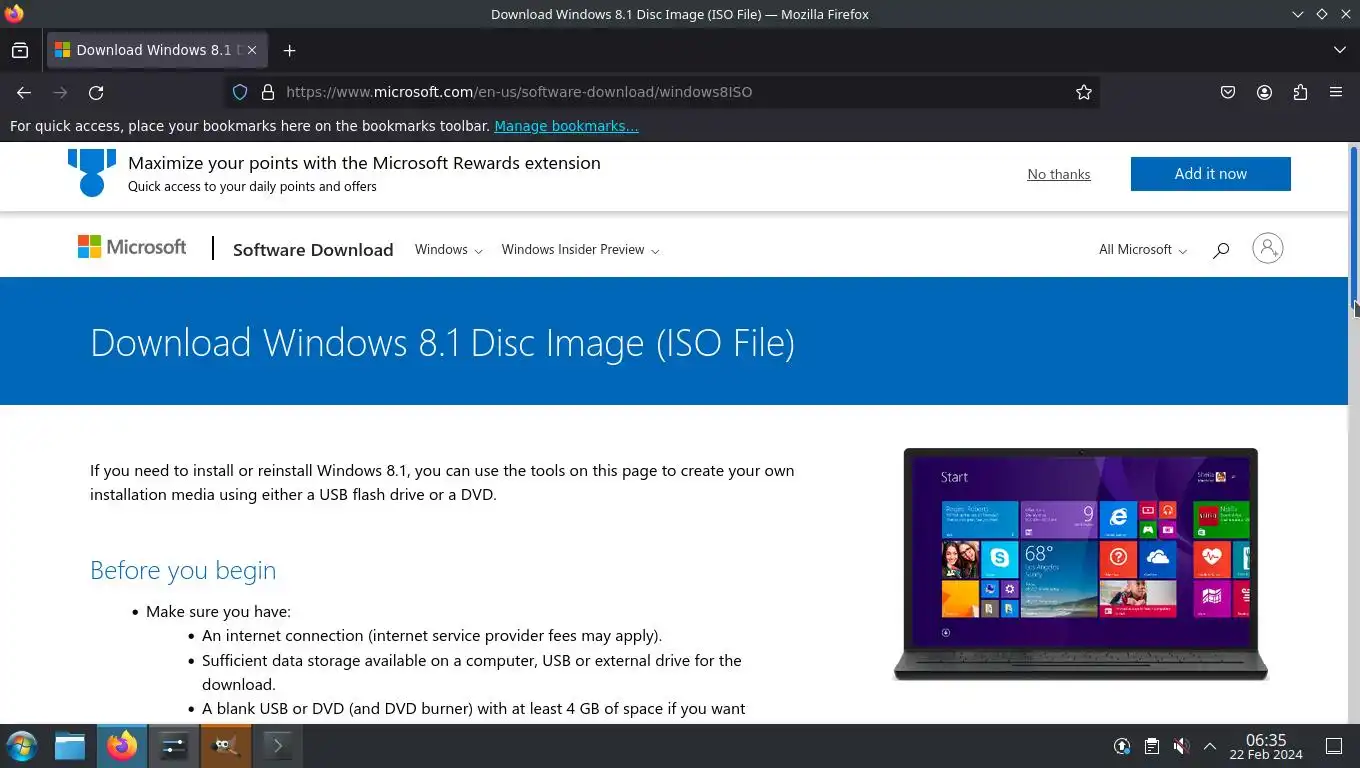The image size is (1360, 768).
Task: Click the muted volume tray icon
Action: 1181,746
